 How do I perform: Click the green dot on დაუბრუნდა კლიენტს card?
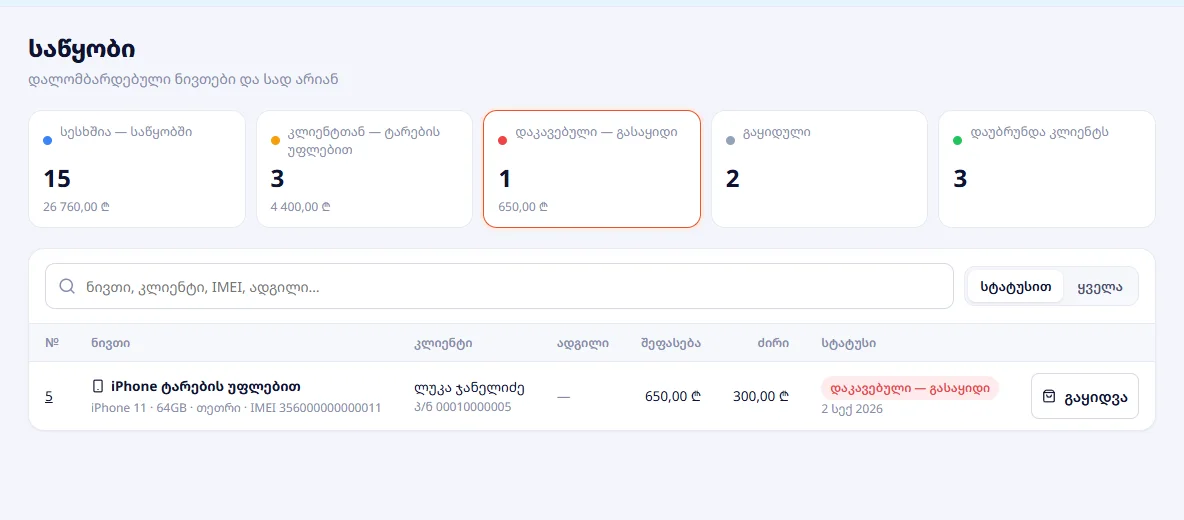957,140
